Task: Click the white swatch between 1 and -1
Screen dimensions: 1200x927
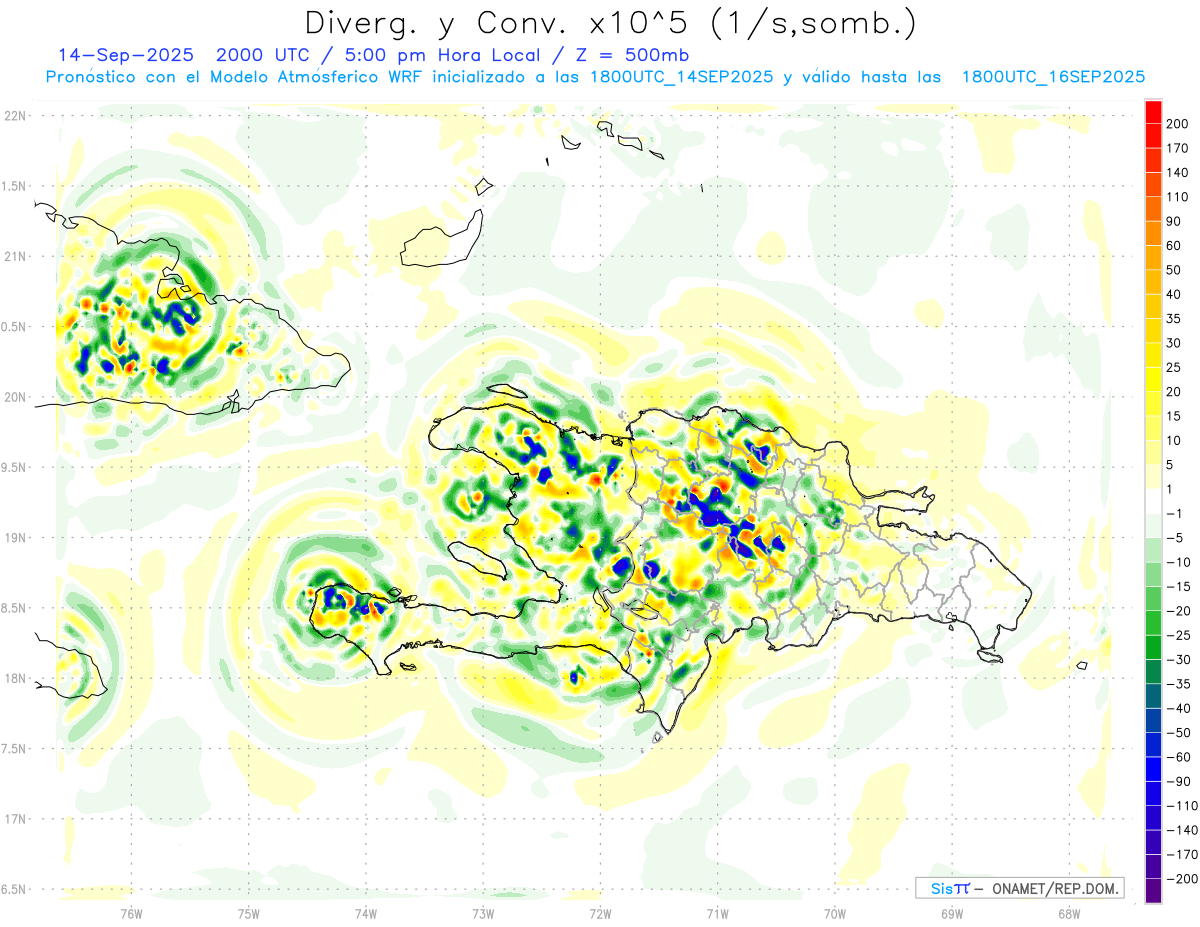Action: pyautogui.click(x=1153, y=501)
